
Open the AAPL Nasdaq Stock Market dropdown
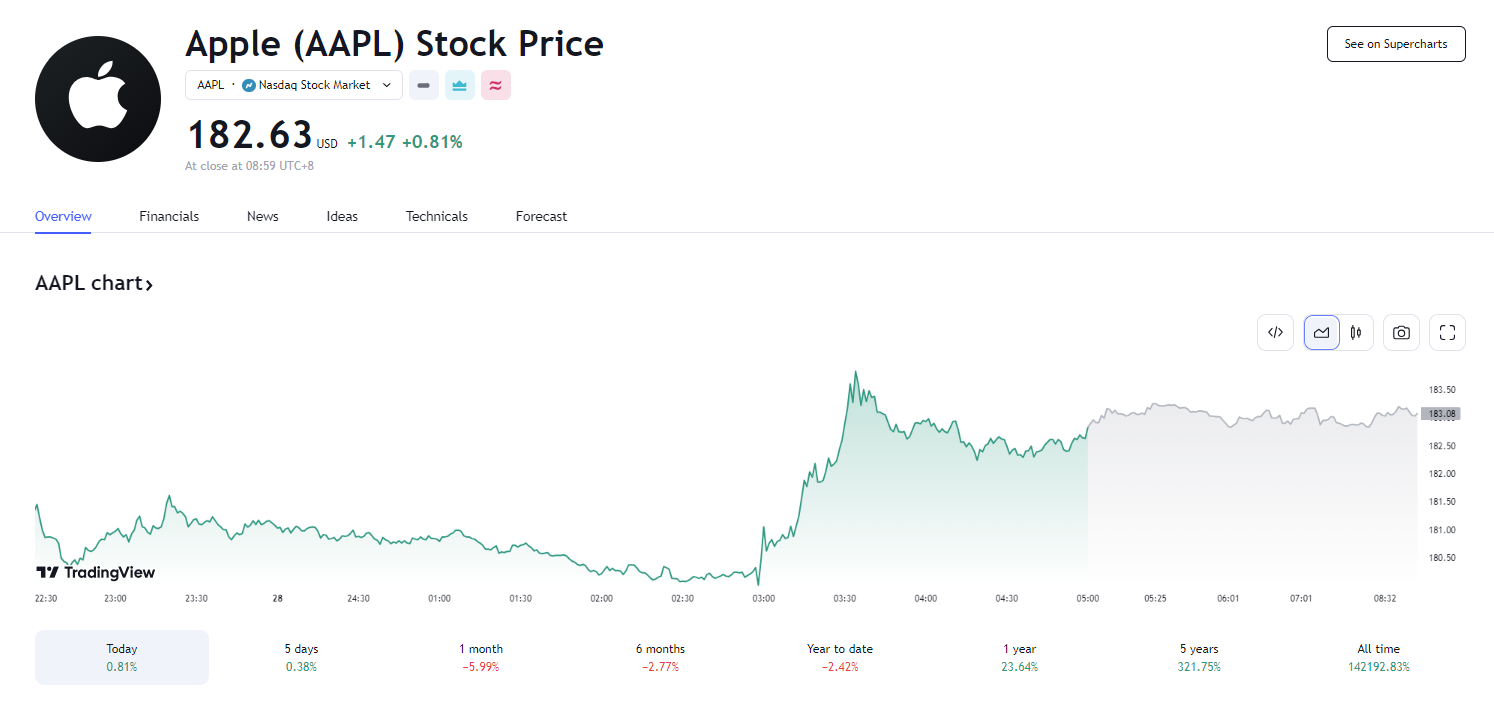click(294, 86)
